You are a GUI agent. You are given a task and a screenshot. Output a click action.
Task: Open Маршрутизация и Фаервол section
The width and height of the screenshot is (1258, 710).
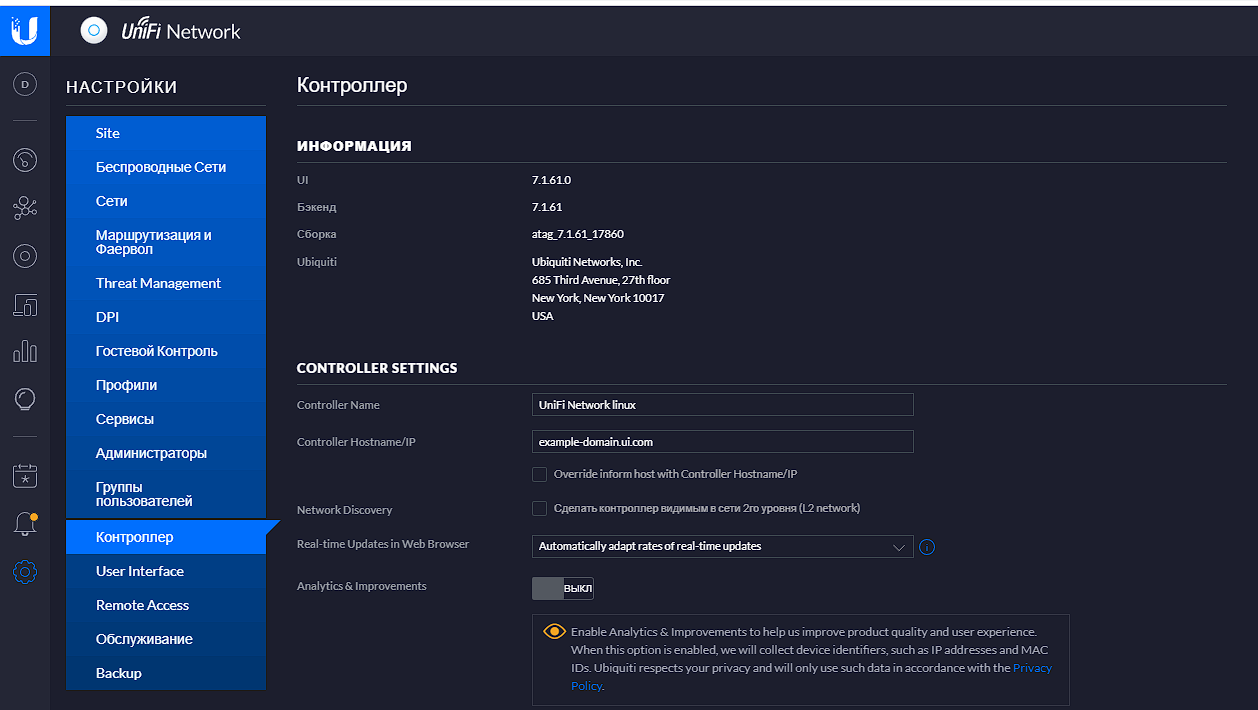166,242
